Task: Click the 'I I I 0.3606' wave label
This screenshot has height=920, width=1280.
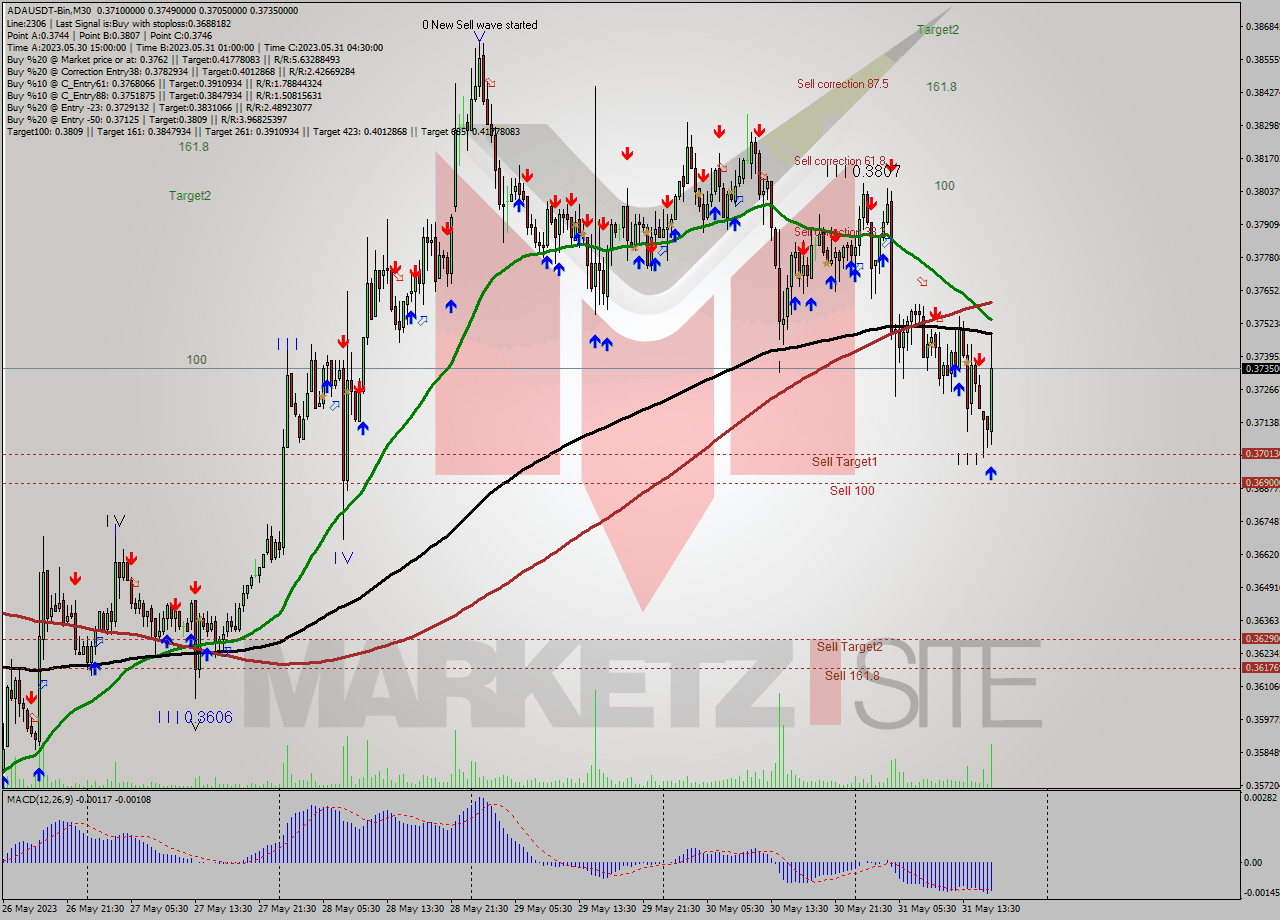Action: 195,717
